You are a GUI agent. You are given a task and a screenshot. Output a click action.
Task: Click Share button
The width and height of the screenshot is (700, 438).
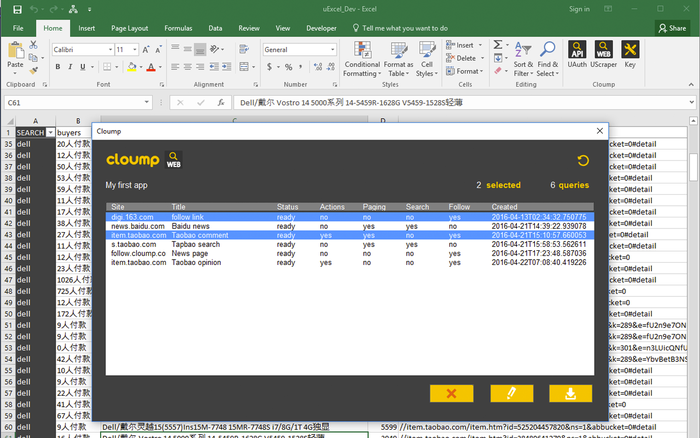click(672, 28)
